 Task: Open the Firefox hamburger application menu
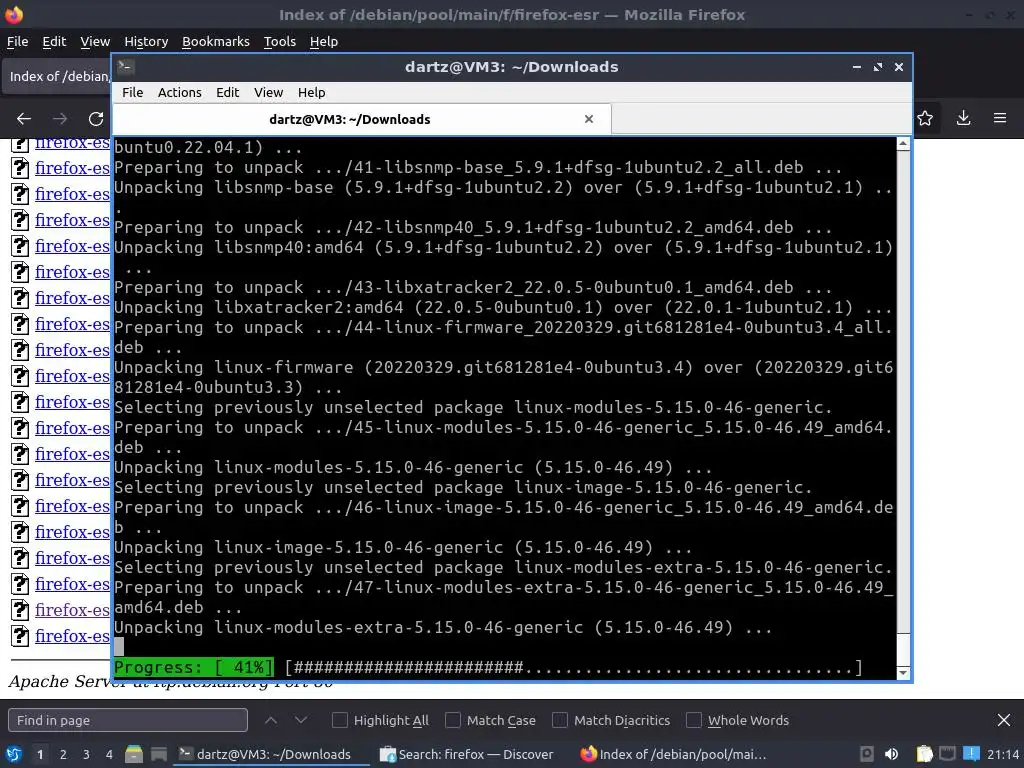[1000, 118]
